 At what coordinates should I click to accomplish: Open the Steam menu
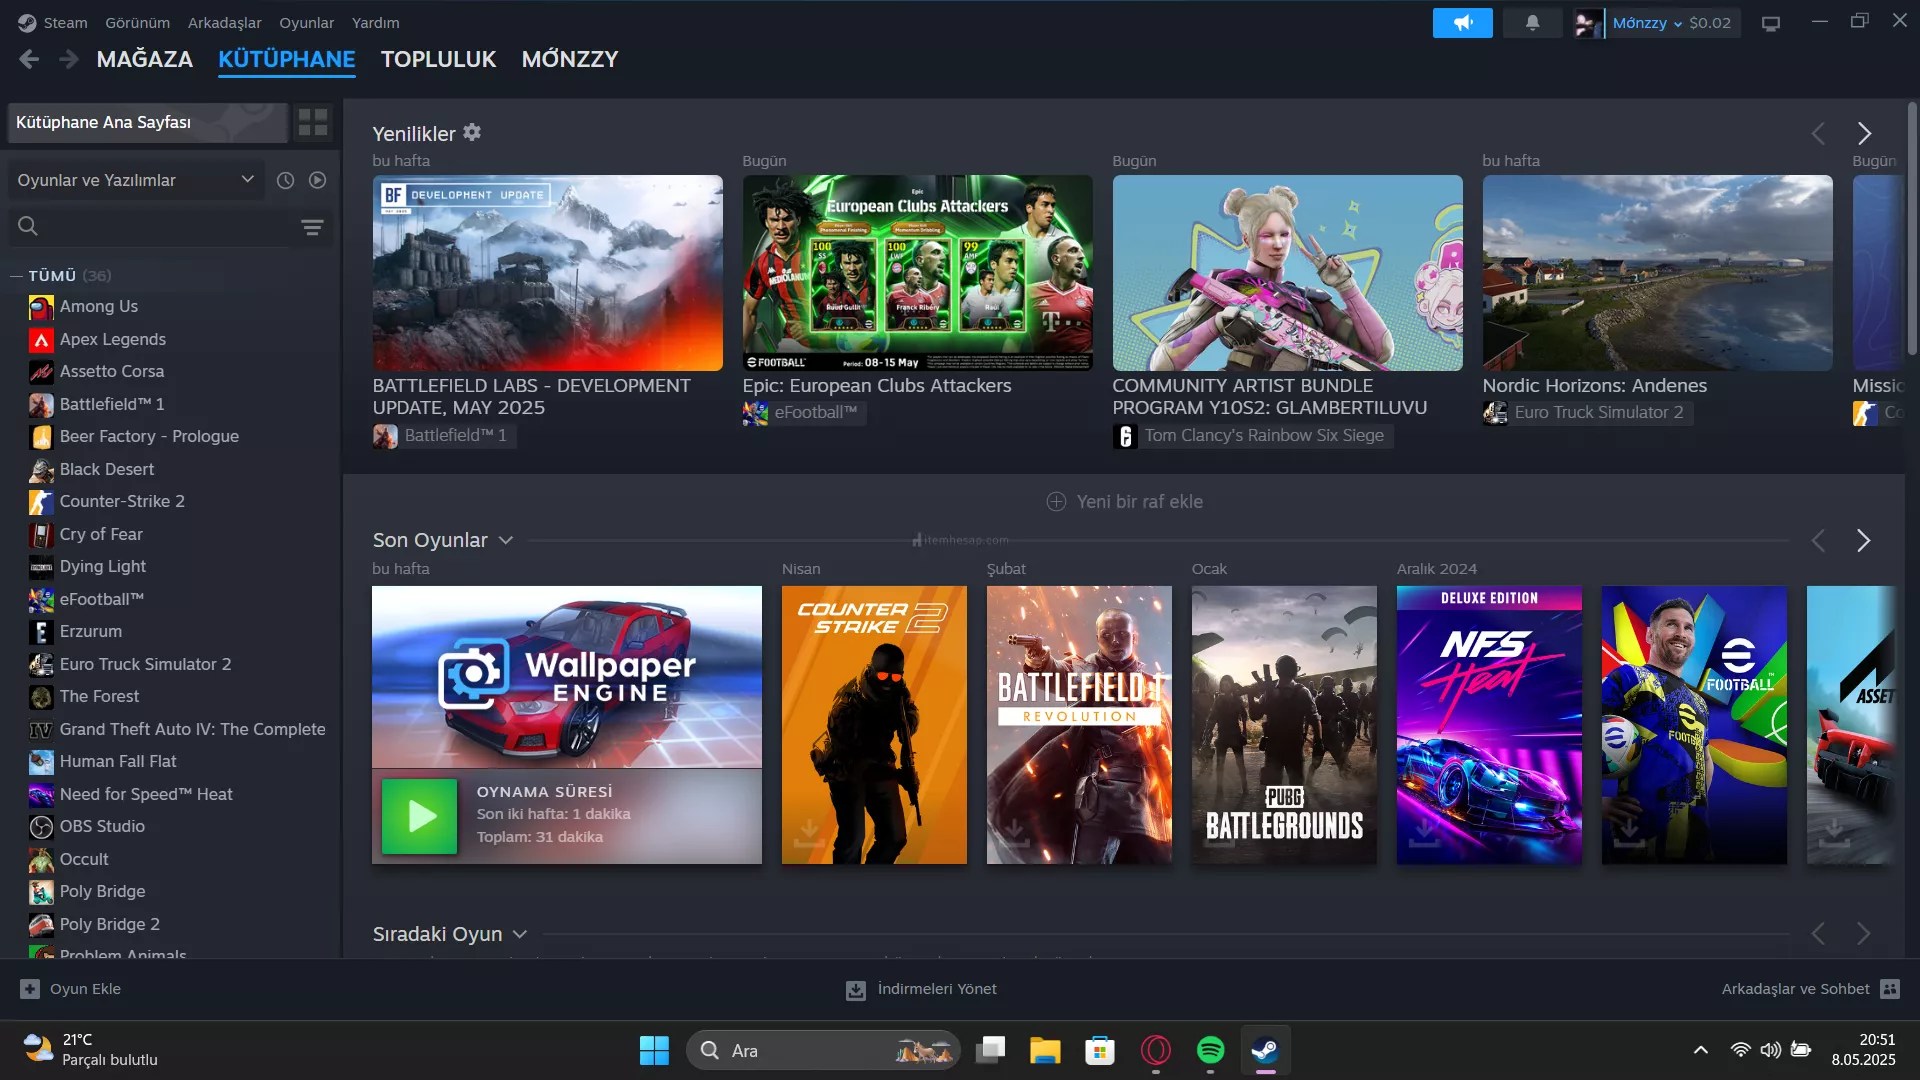(x=65, y=23)
